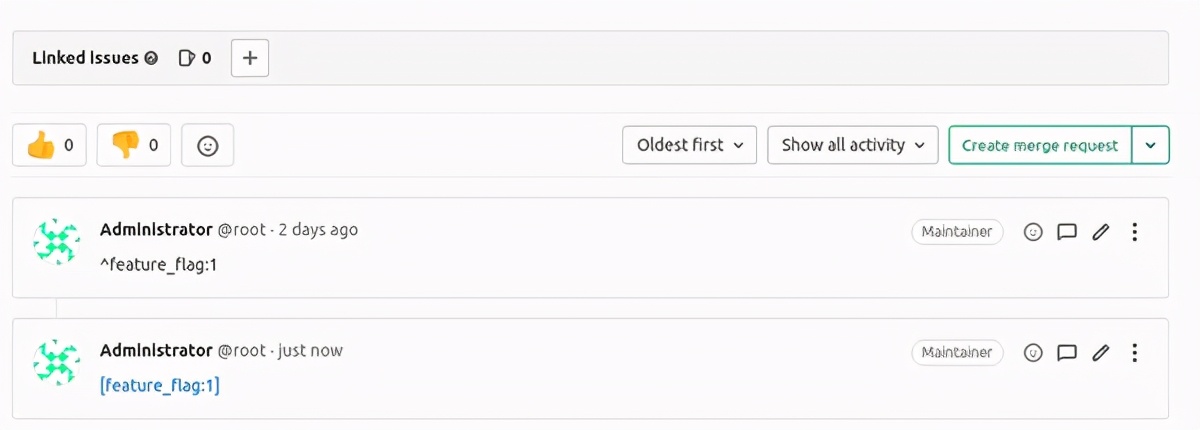Open more actions on first comment

(1134, 232)
